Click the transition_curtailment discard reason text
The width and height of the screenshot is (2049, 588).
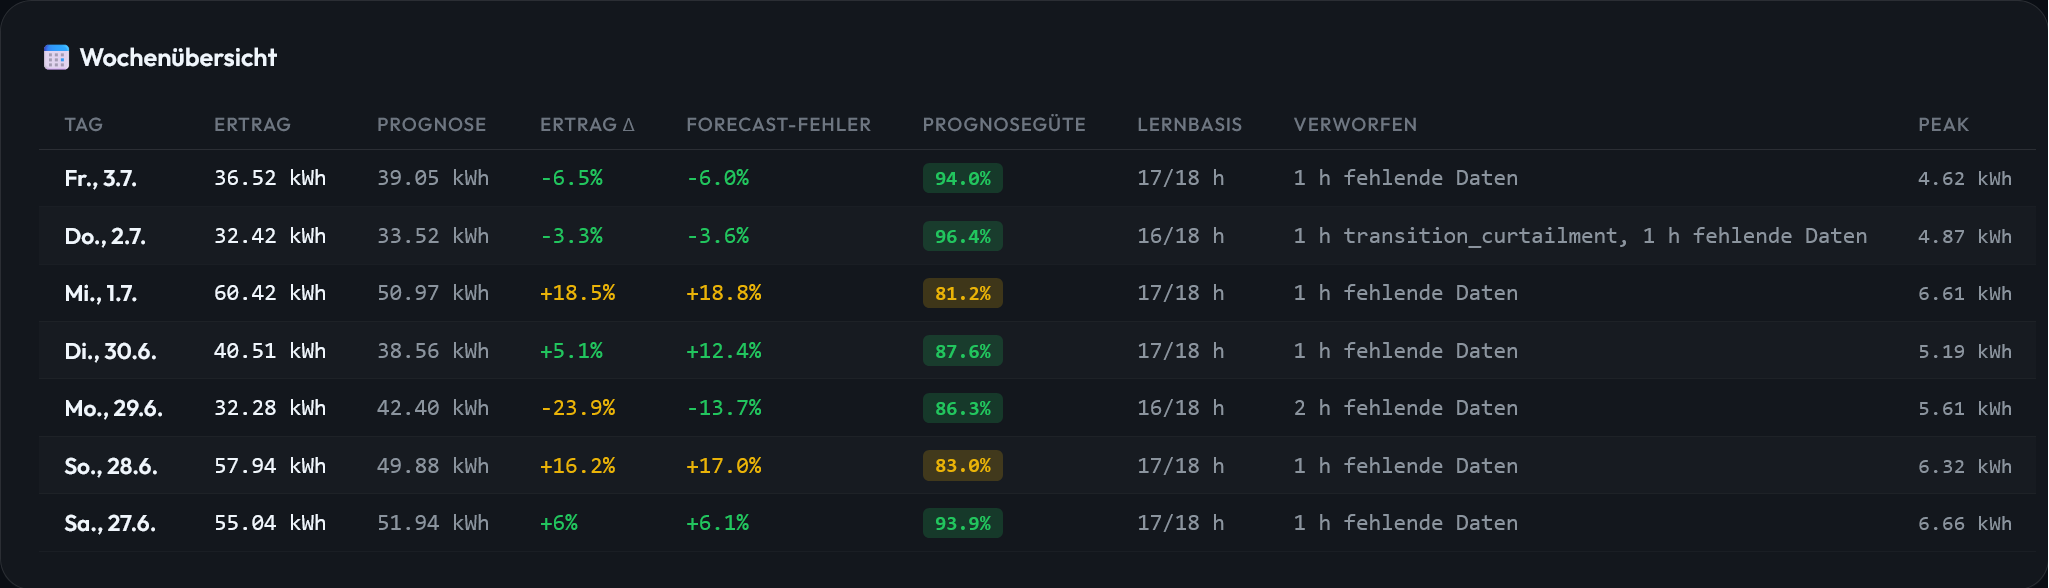tap(1480, 236)
